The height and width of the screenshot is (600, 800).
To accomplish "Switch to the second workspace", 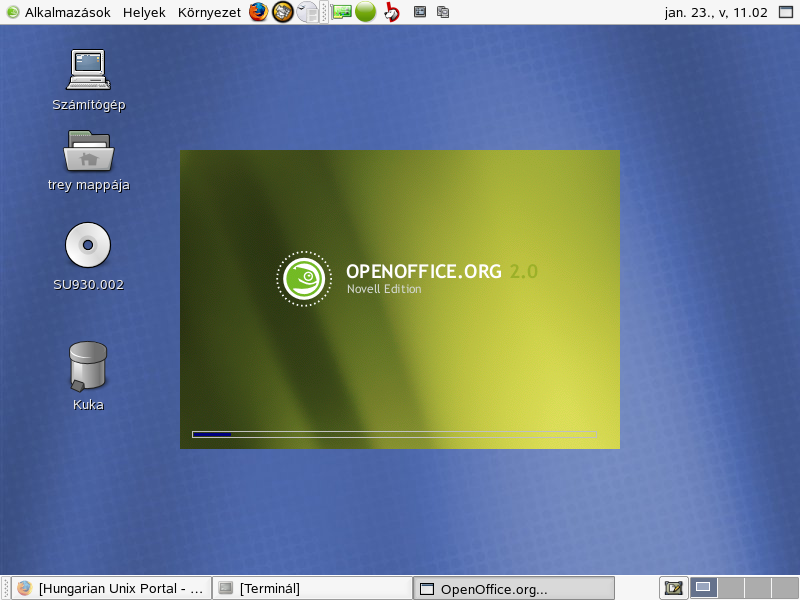I will [x=731, y=588].
